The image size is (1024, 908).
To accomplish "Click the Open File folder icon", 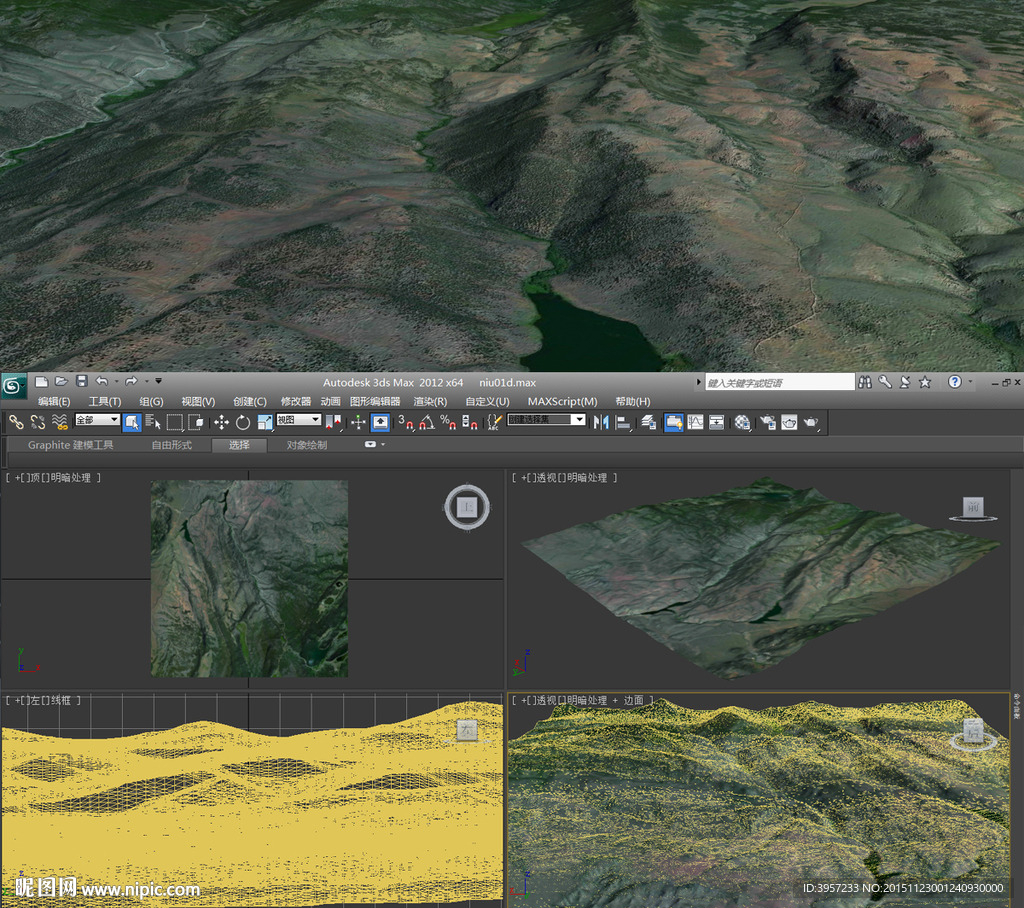I will point(61,381).
